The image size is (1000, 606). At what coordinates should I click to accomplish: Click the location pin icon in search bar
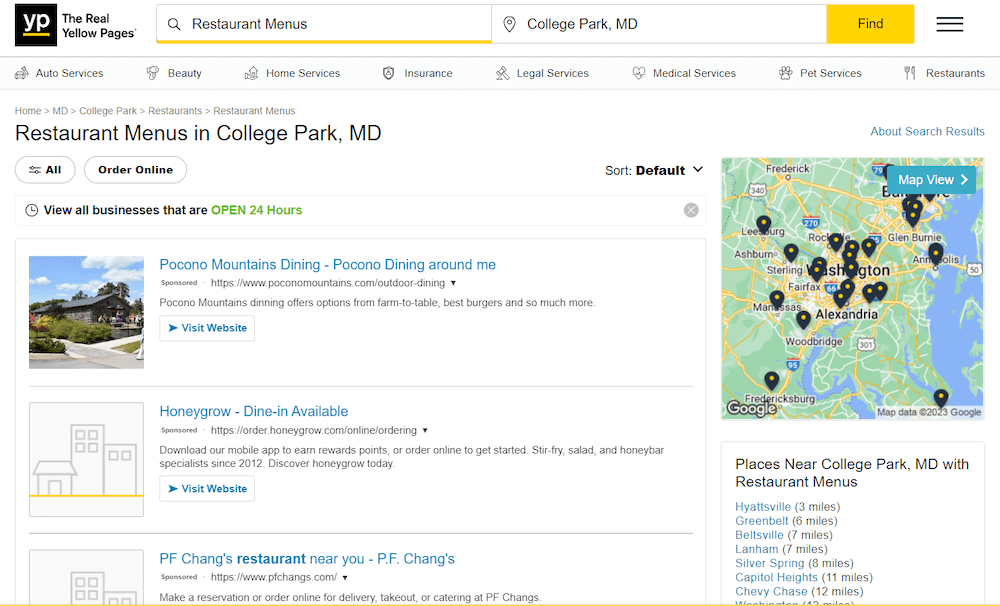click(509, 24)
